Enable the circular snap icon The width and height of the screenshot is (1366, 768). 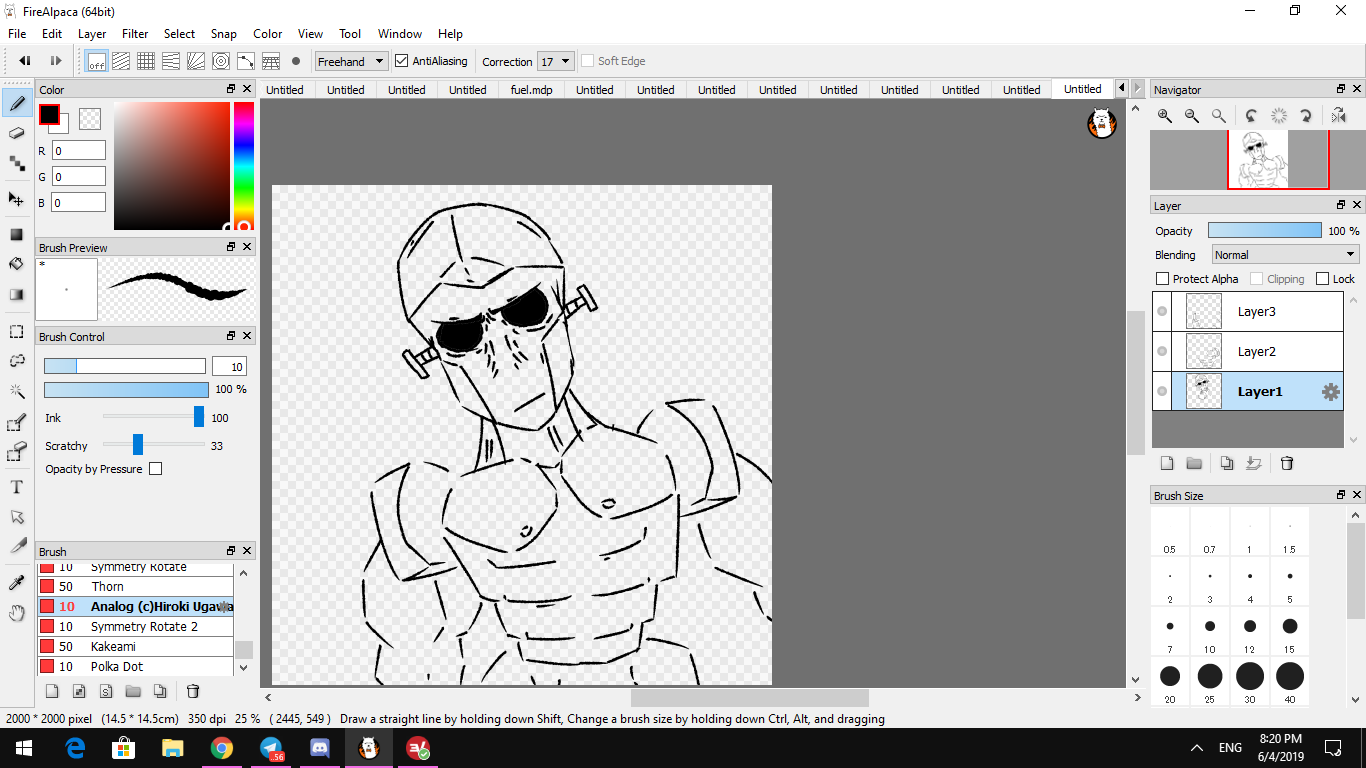[221, 61]
